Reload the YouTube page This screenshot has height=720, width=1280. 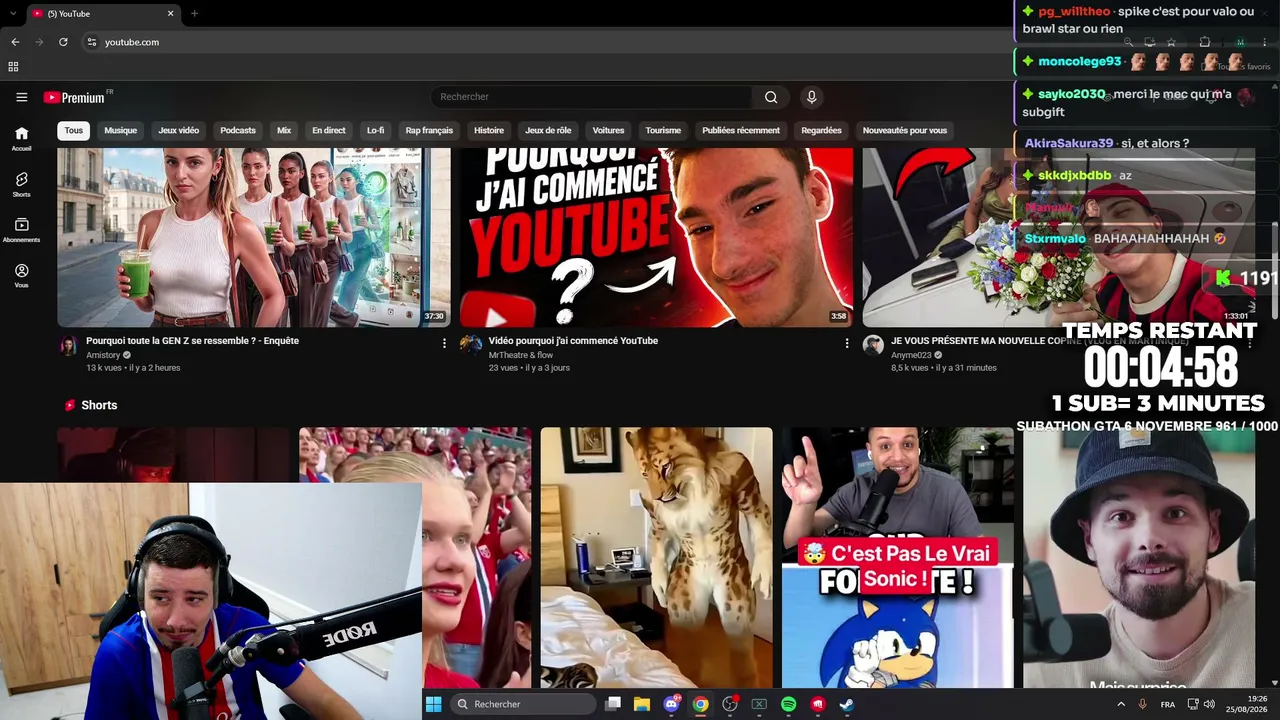pyautogui.click(x=63, y=42)
